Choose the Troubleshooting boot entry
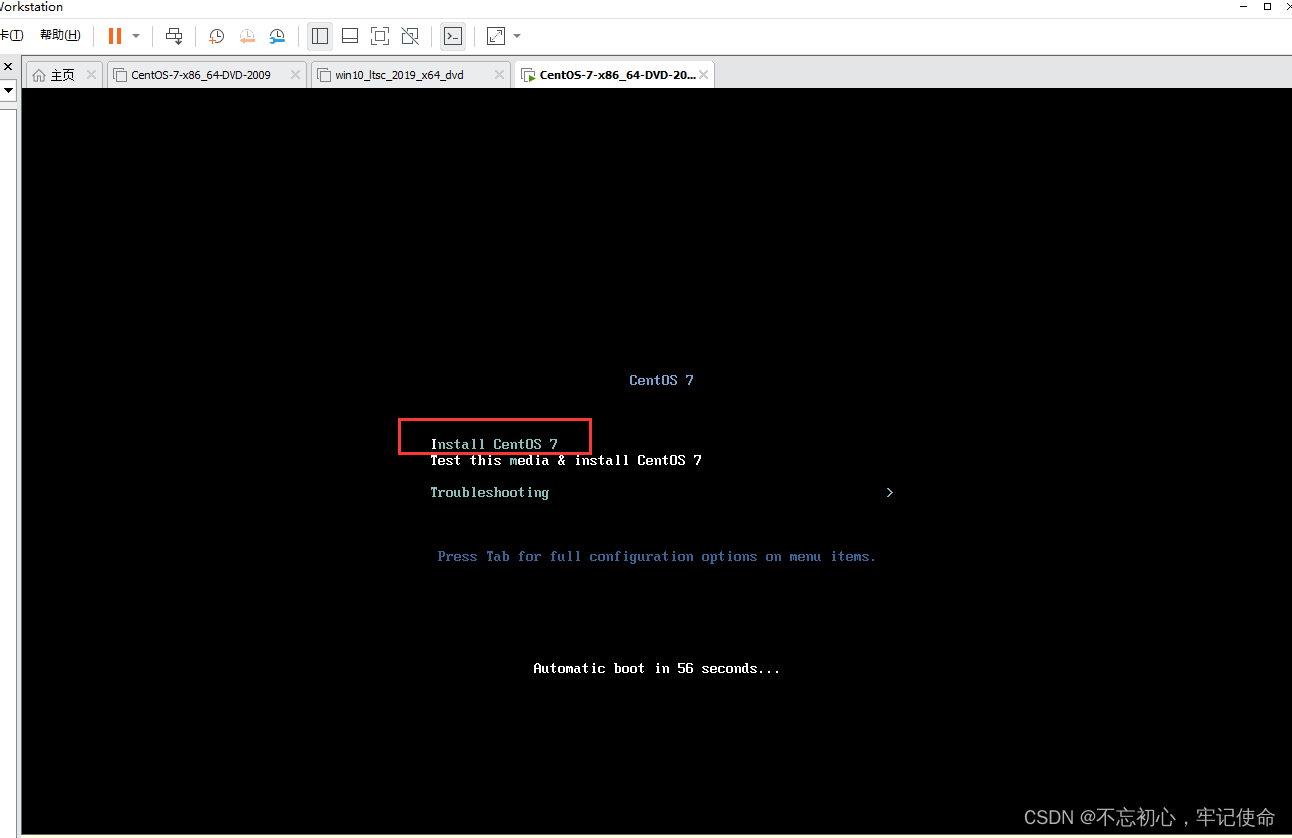 point(489,492)
